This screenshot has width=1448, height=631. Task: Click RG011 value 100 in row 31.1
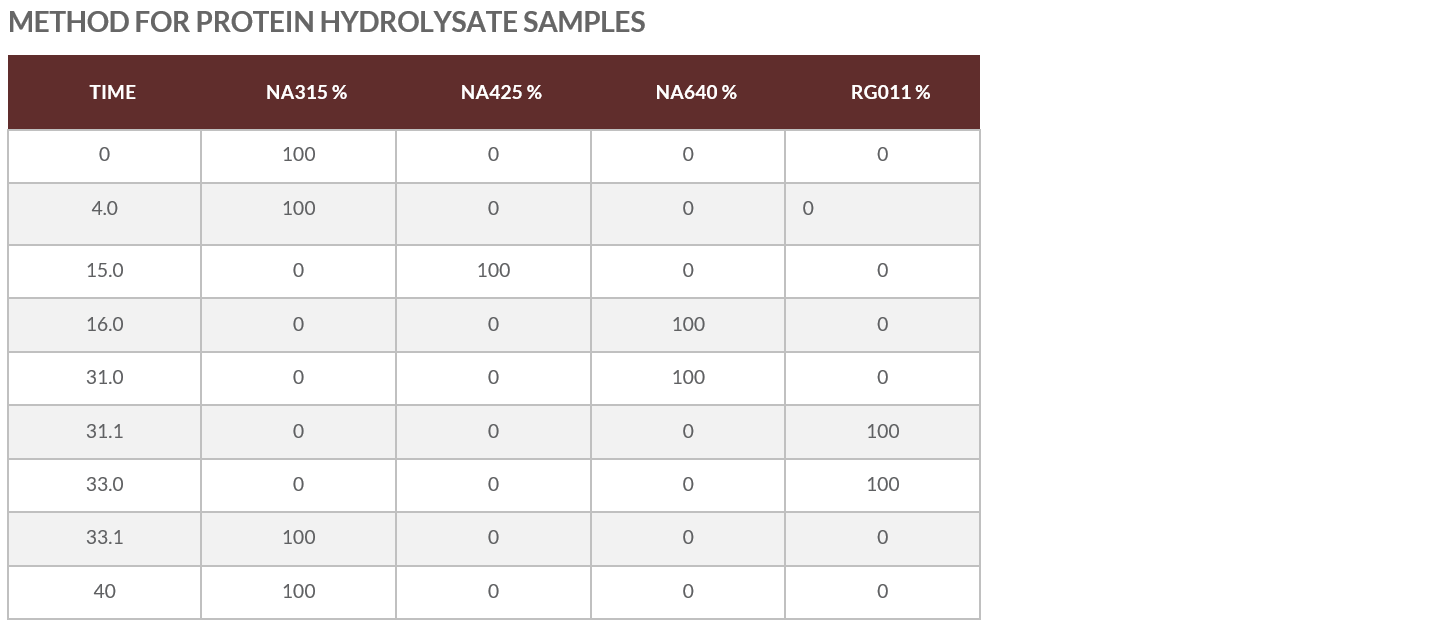coord(882,431)
